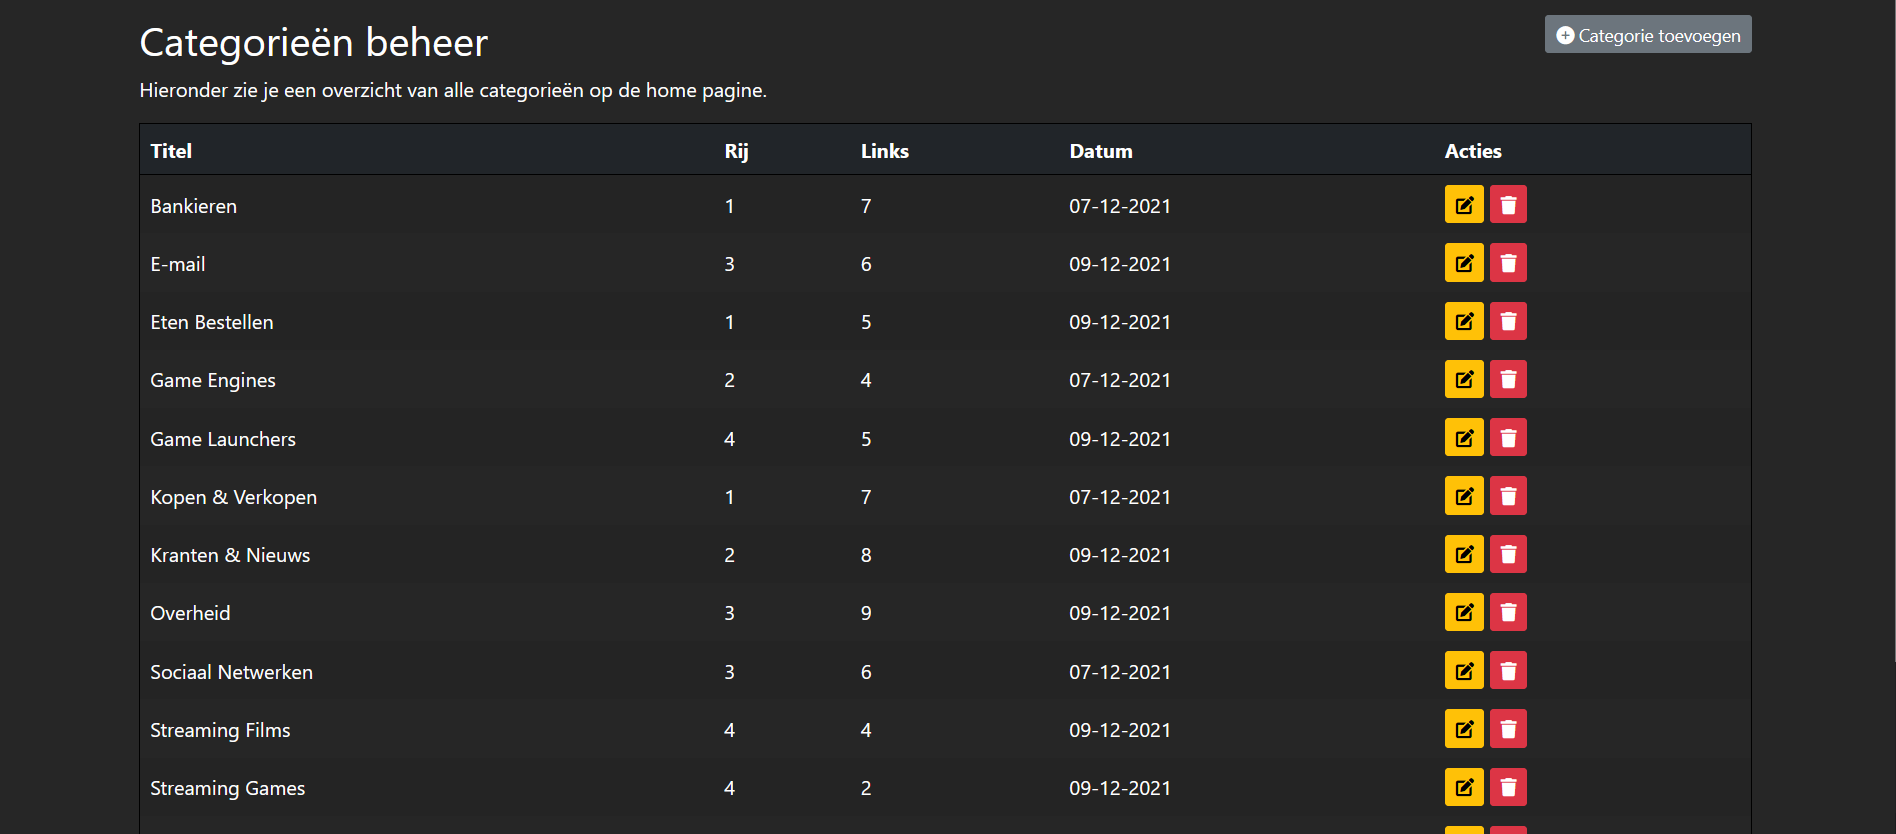1896x834 pixels.
Task: Delete the Bankieren category
Action: coord(1508,205)
